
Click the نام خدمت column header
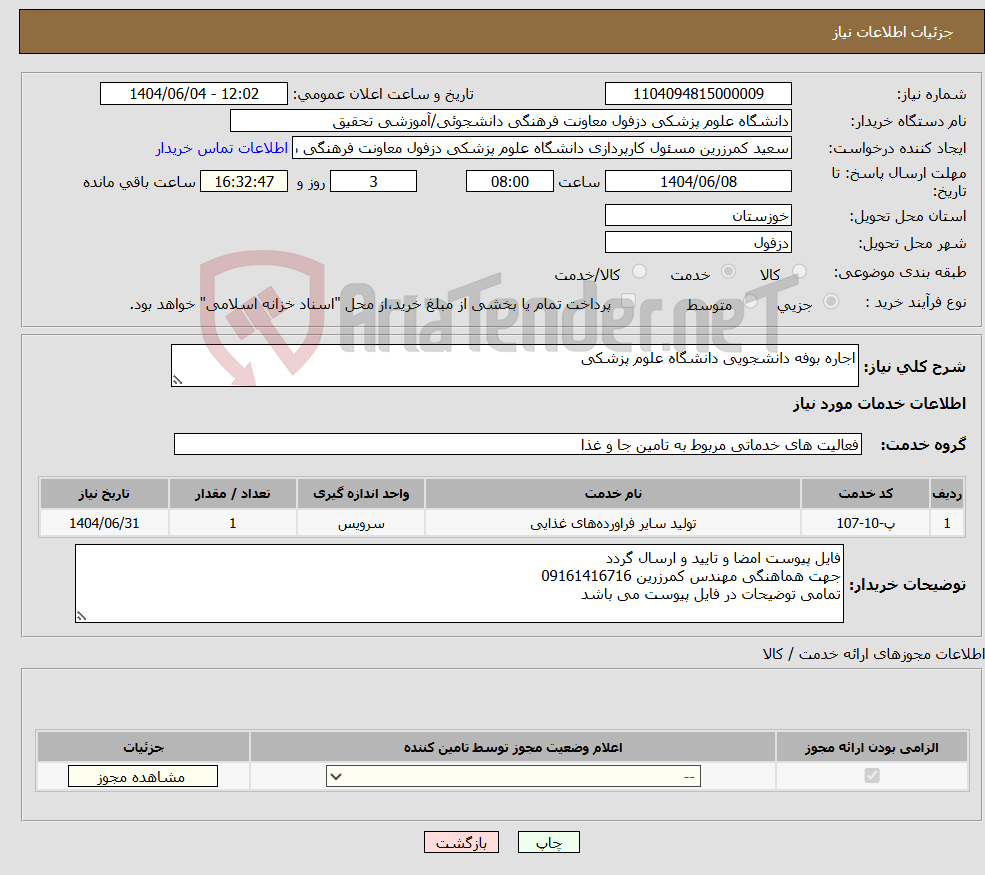(613, 493)
